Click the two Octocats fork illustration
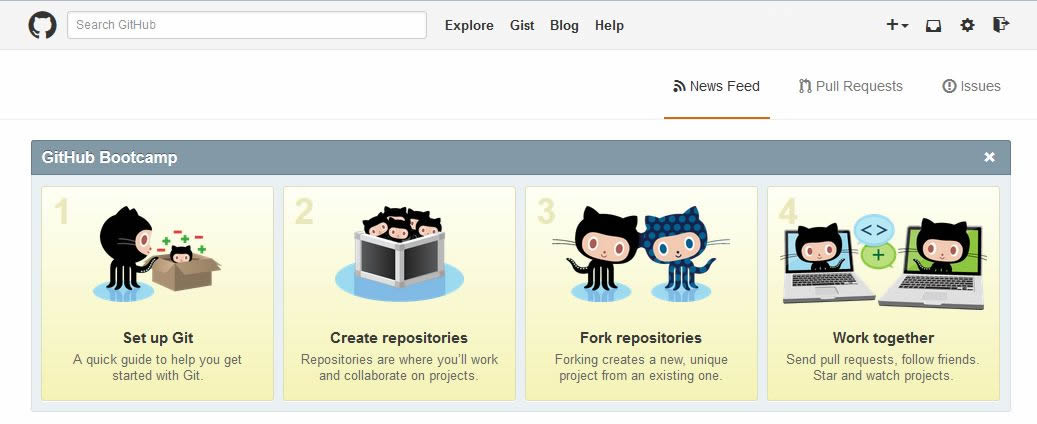The width and height of the screenshot is (1037, 424). click(641, 255)
